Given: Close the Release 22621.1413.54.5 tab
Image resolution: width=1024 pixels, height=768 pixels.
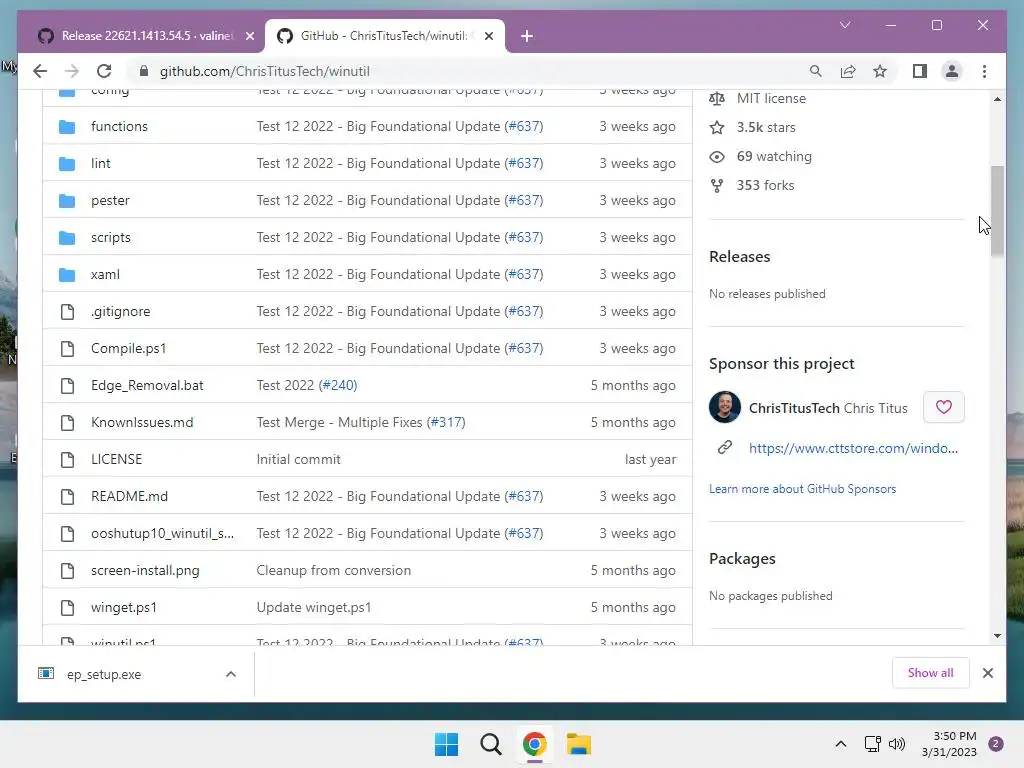Looking at the screenshot, I should (x=249, y=36).
